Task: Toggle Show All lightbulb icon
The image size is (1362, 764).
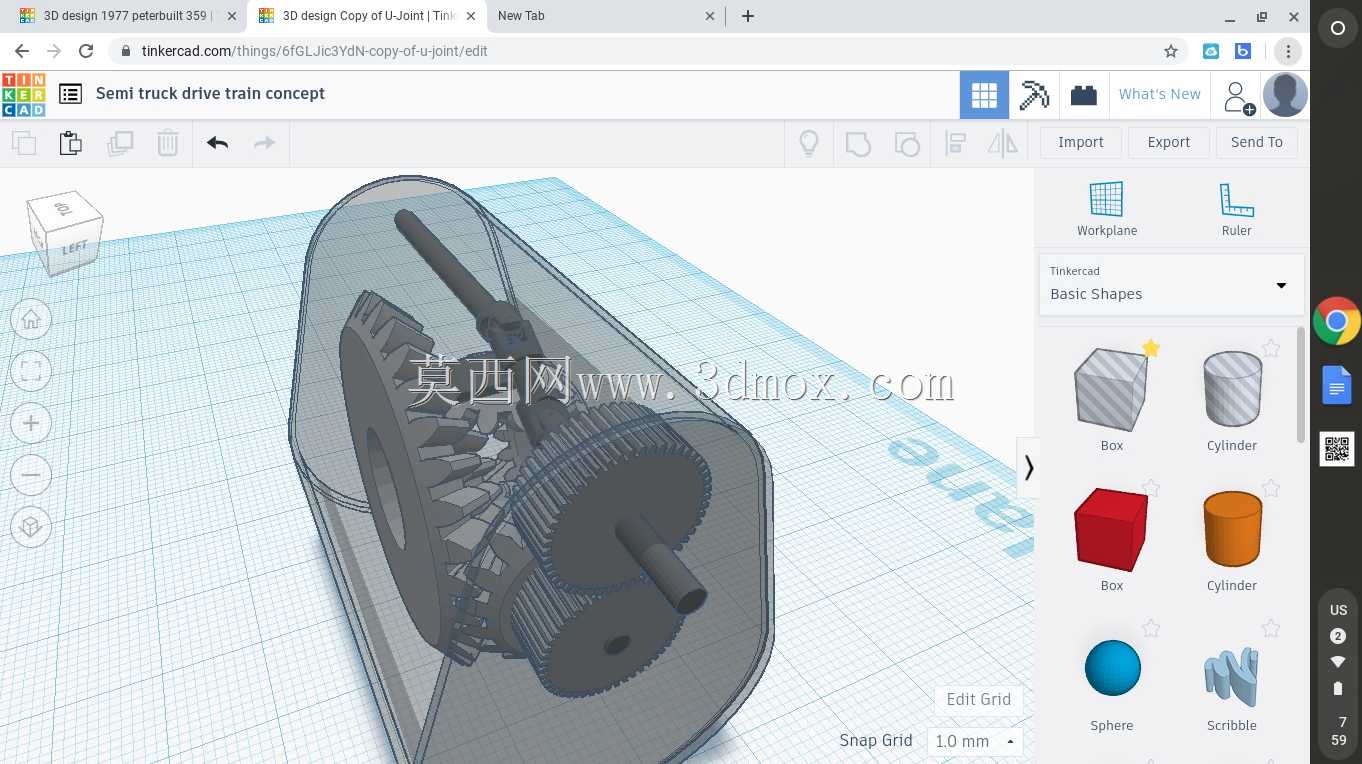Action: [809, 143]
